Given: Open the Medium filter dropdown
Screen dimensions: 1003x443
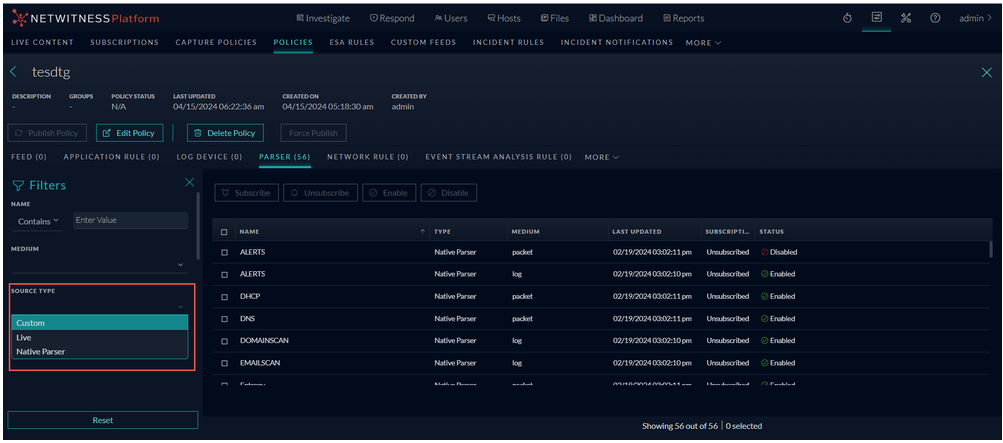Looking at the screenshot, I should [x=180, y=265].
